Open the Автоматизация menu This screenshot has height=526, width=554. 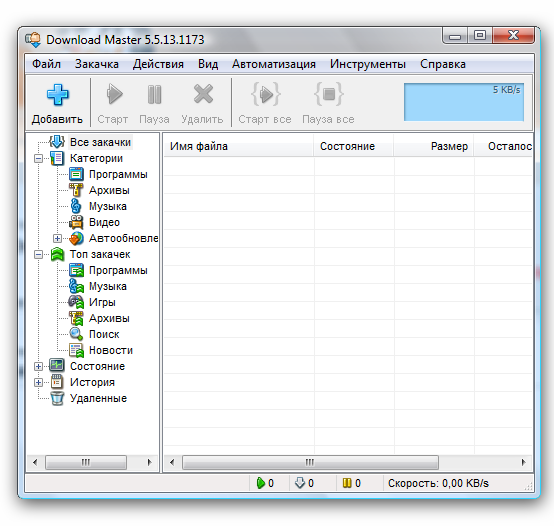click(x=274, y=64)
